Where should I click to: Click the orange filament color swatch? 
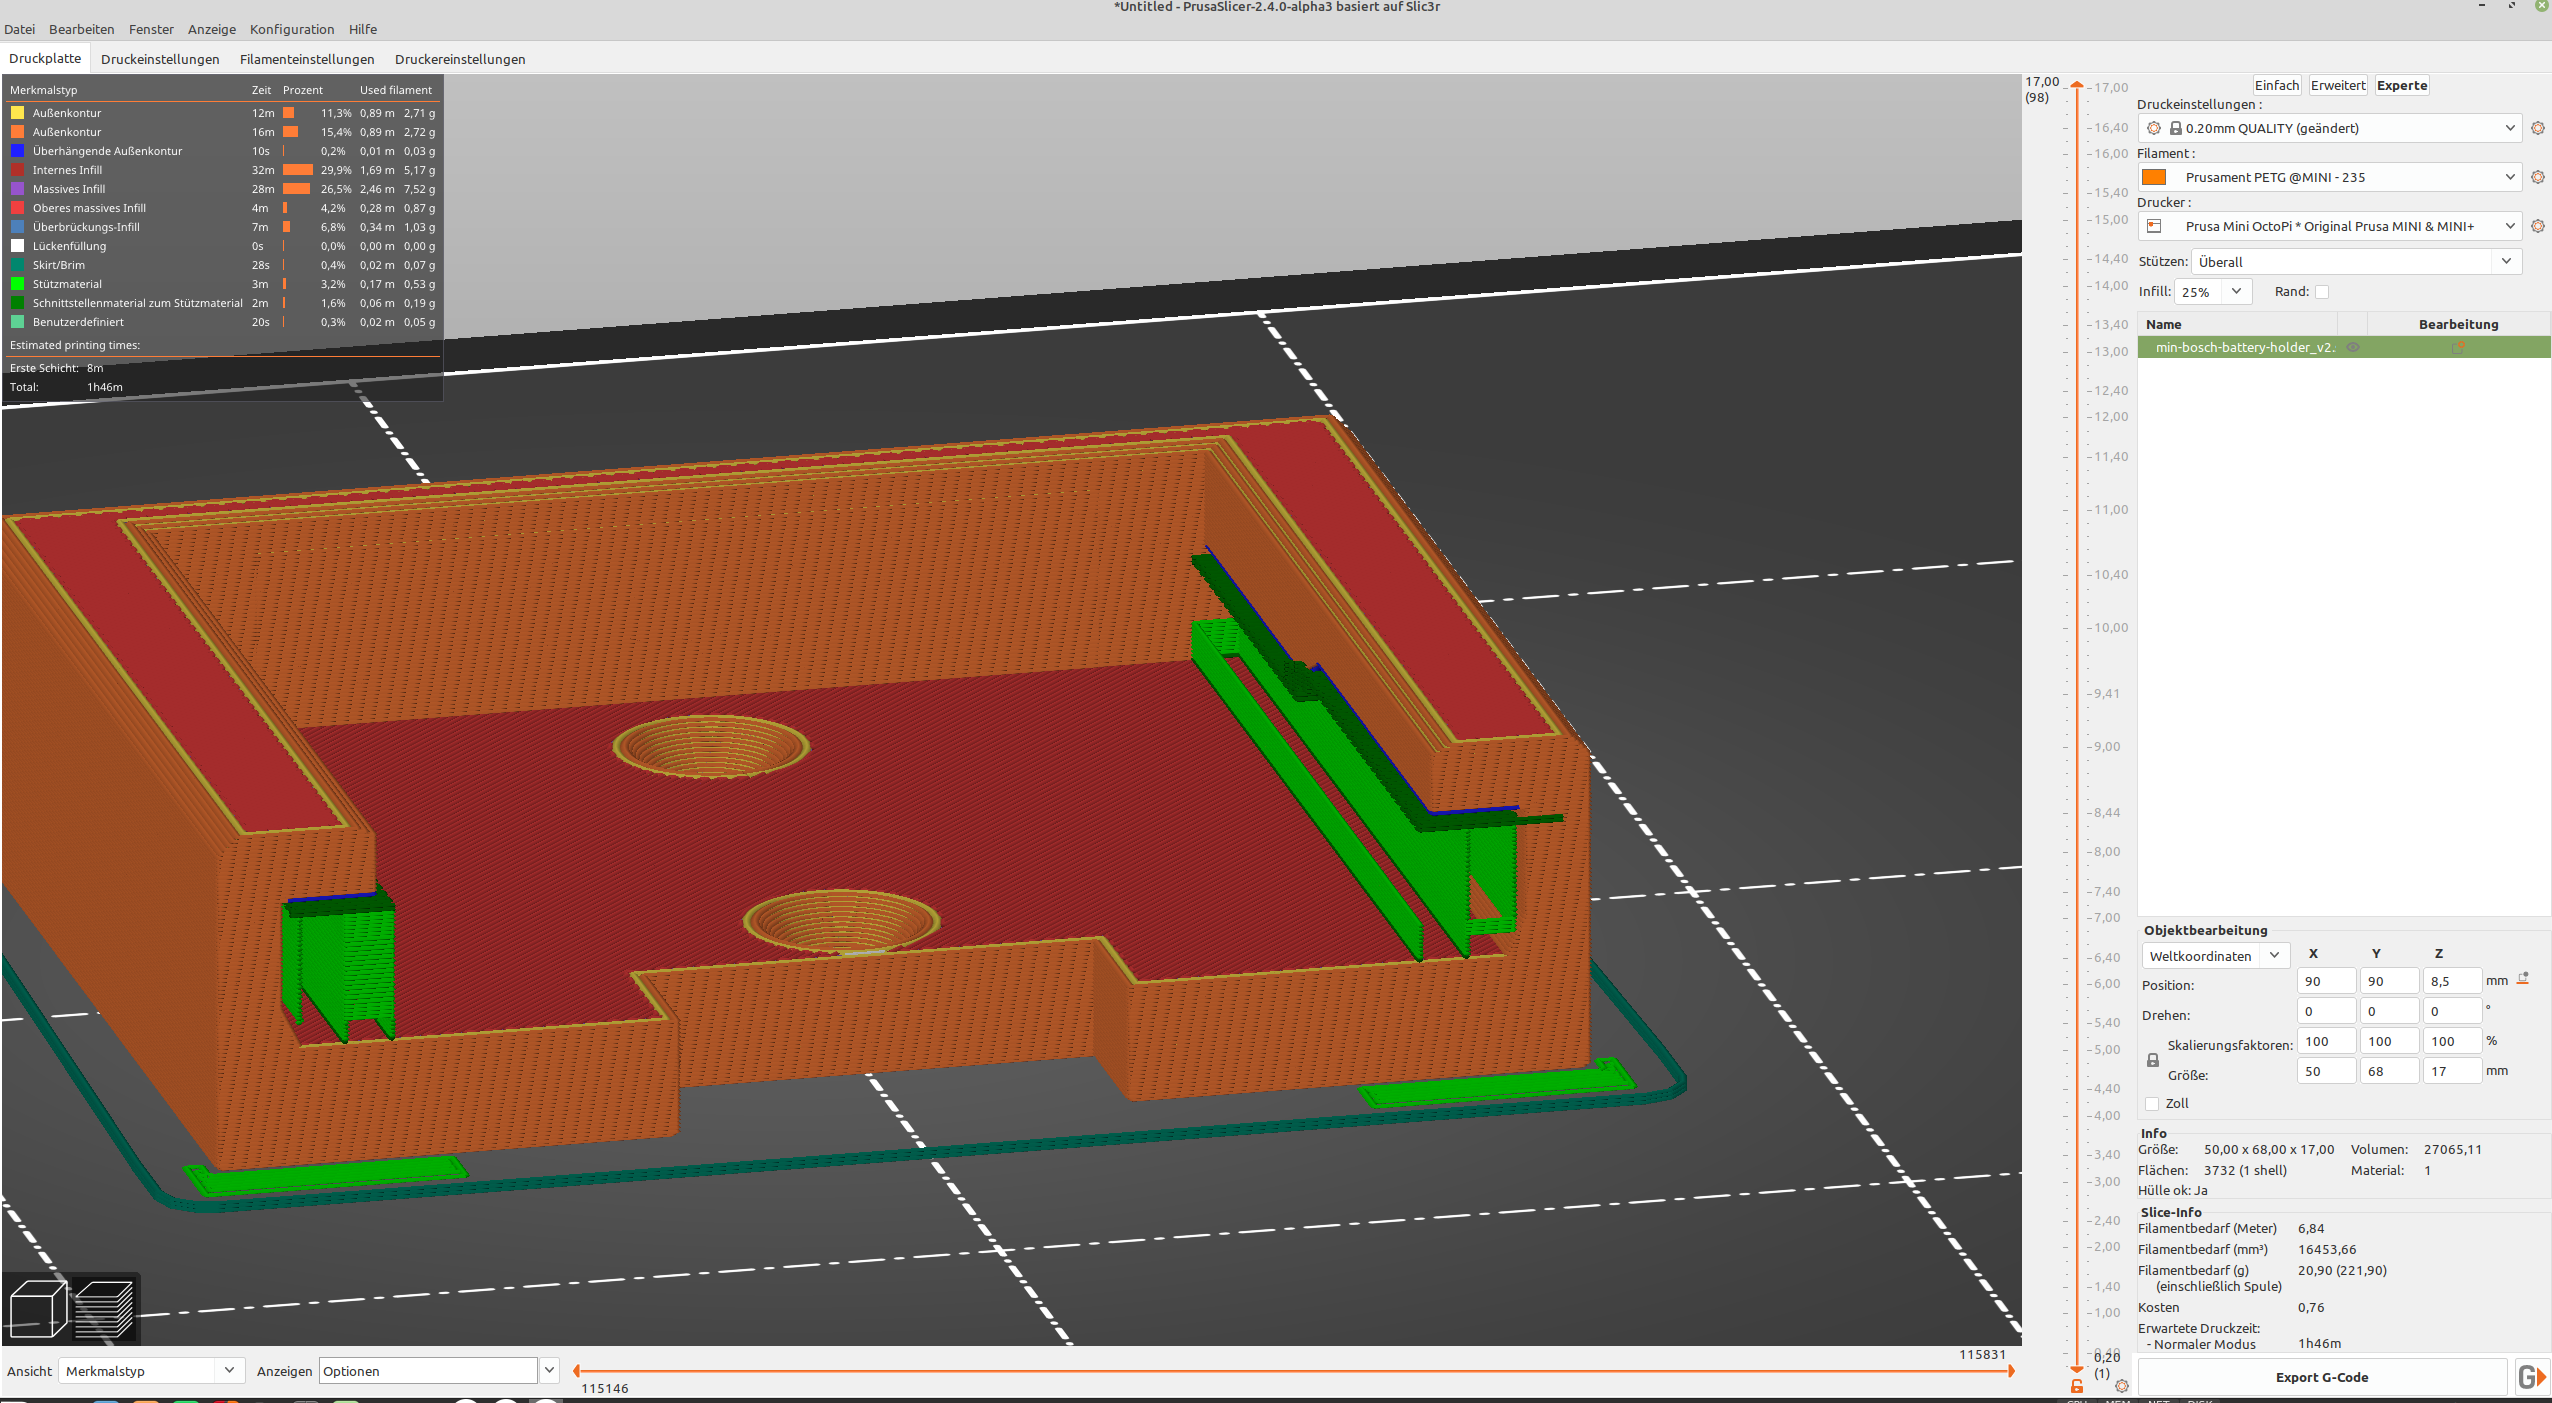pyautogui.click(x=2155, y=177)
